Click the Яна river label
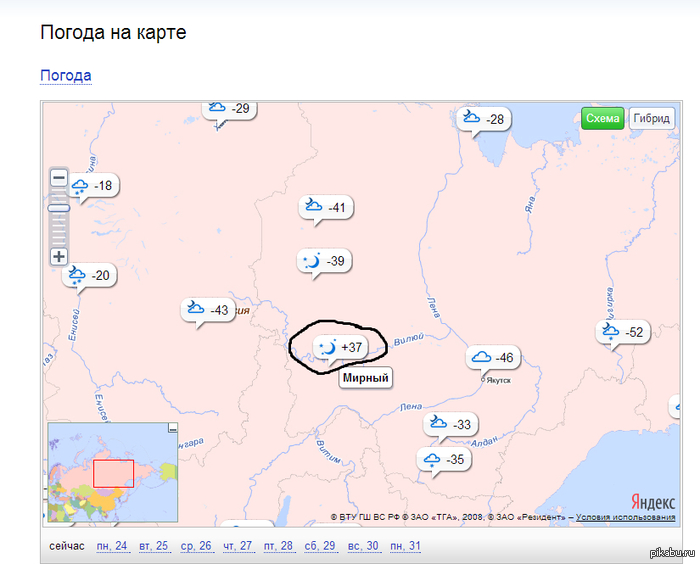Image resolution: width=700 pixels, height=564 pixels. click(530, 204)
